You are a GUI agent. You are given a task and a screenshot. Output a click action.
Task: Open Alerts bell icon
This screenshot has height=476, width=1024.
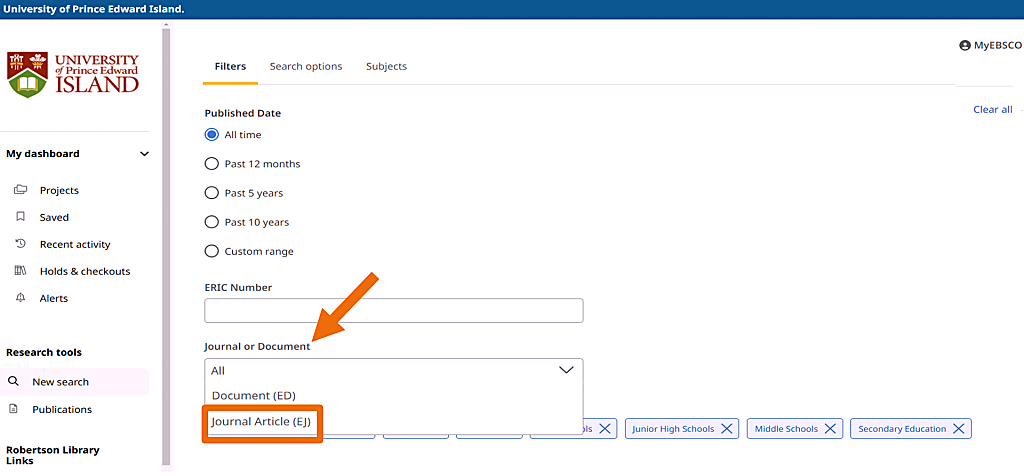(x=20, y=298)
